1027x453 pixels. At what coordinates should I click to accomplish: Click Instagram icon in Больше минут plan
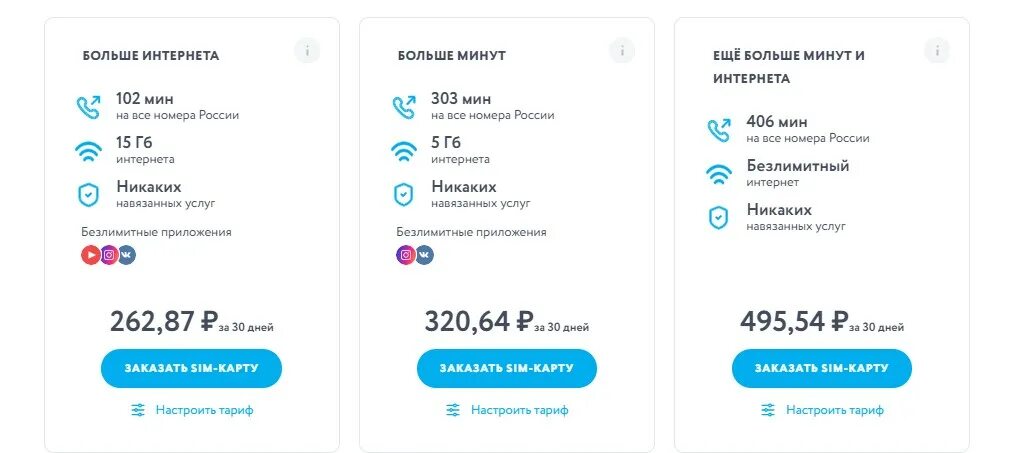[x=406, y=255]
